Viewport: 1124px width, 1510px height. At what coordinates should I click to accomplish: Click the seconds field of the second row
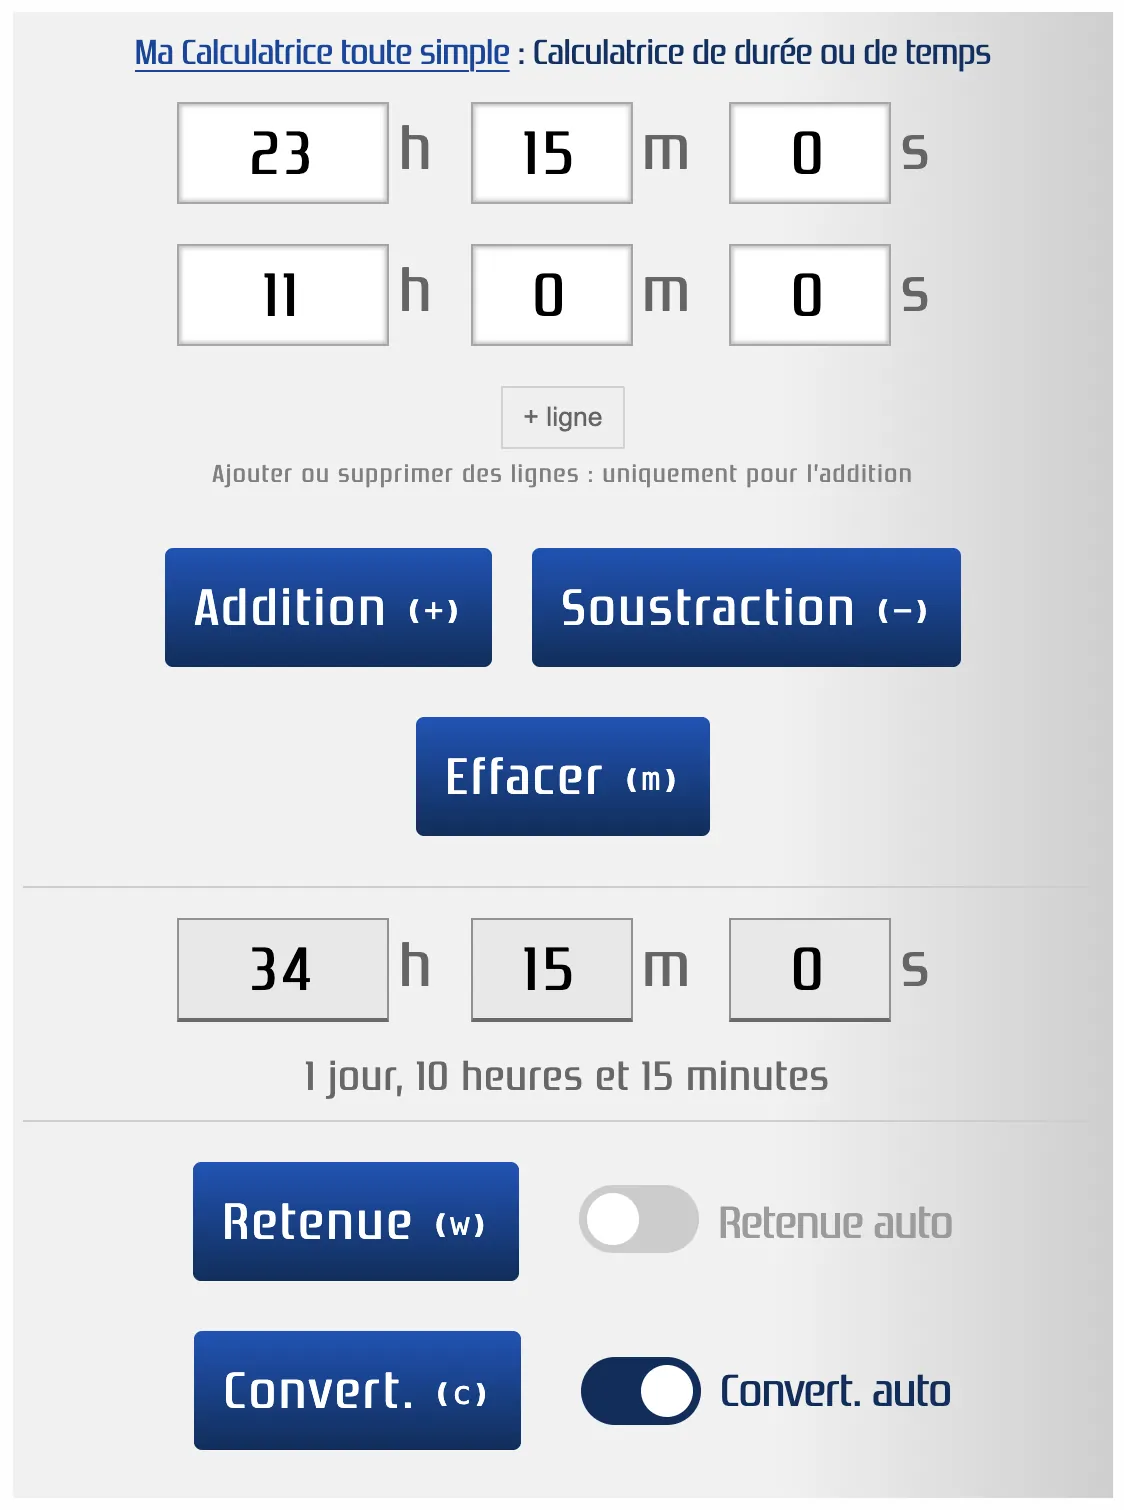pos(810,295)
